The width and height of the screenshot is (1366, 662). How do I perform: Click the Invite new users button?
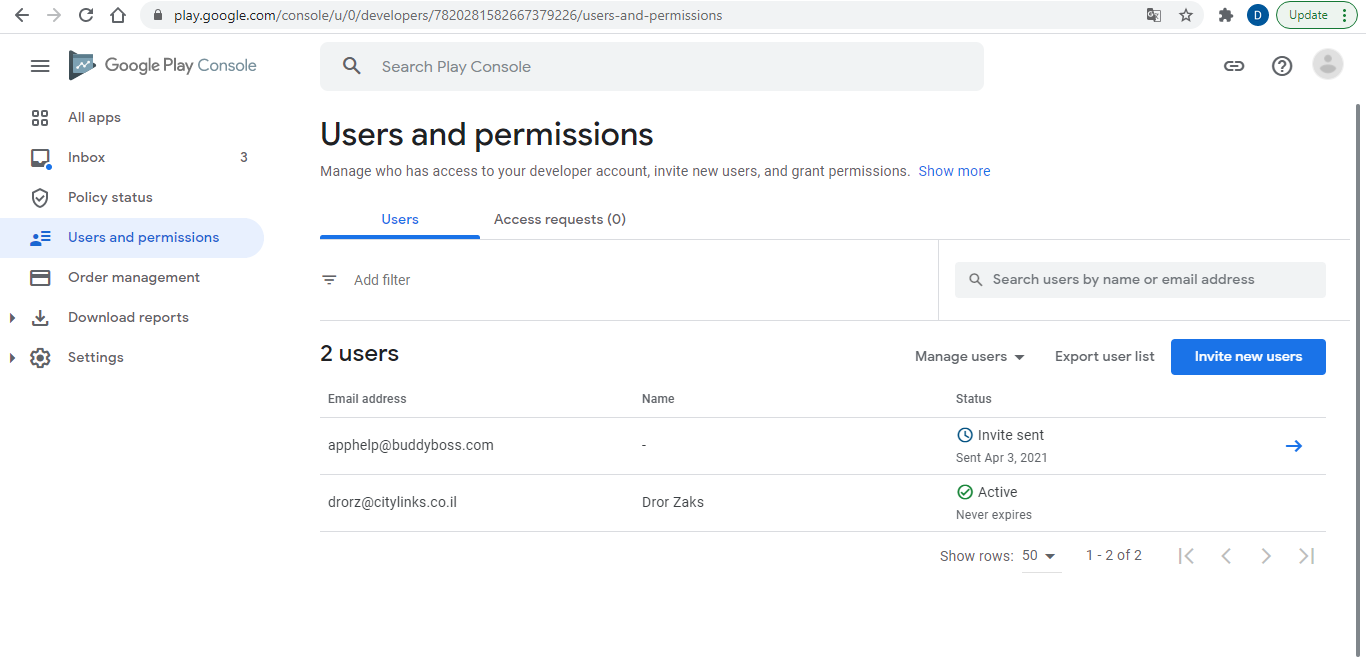coord(1248,357)
